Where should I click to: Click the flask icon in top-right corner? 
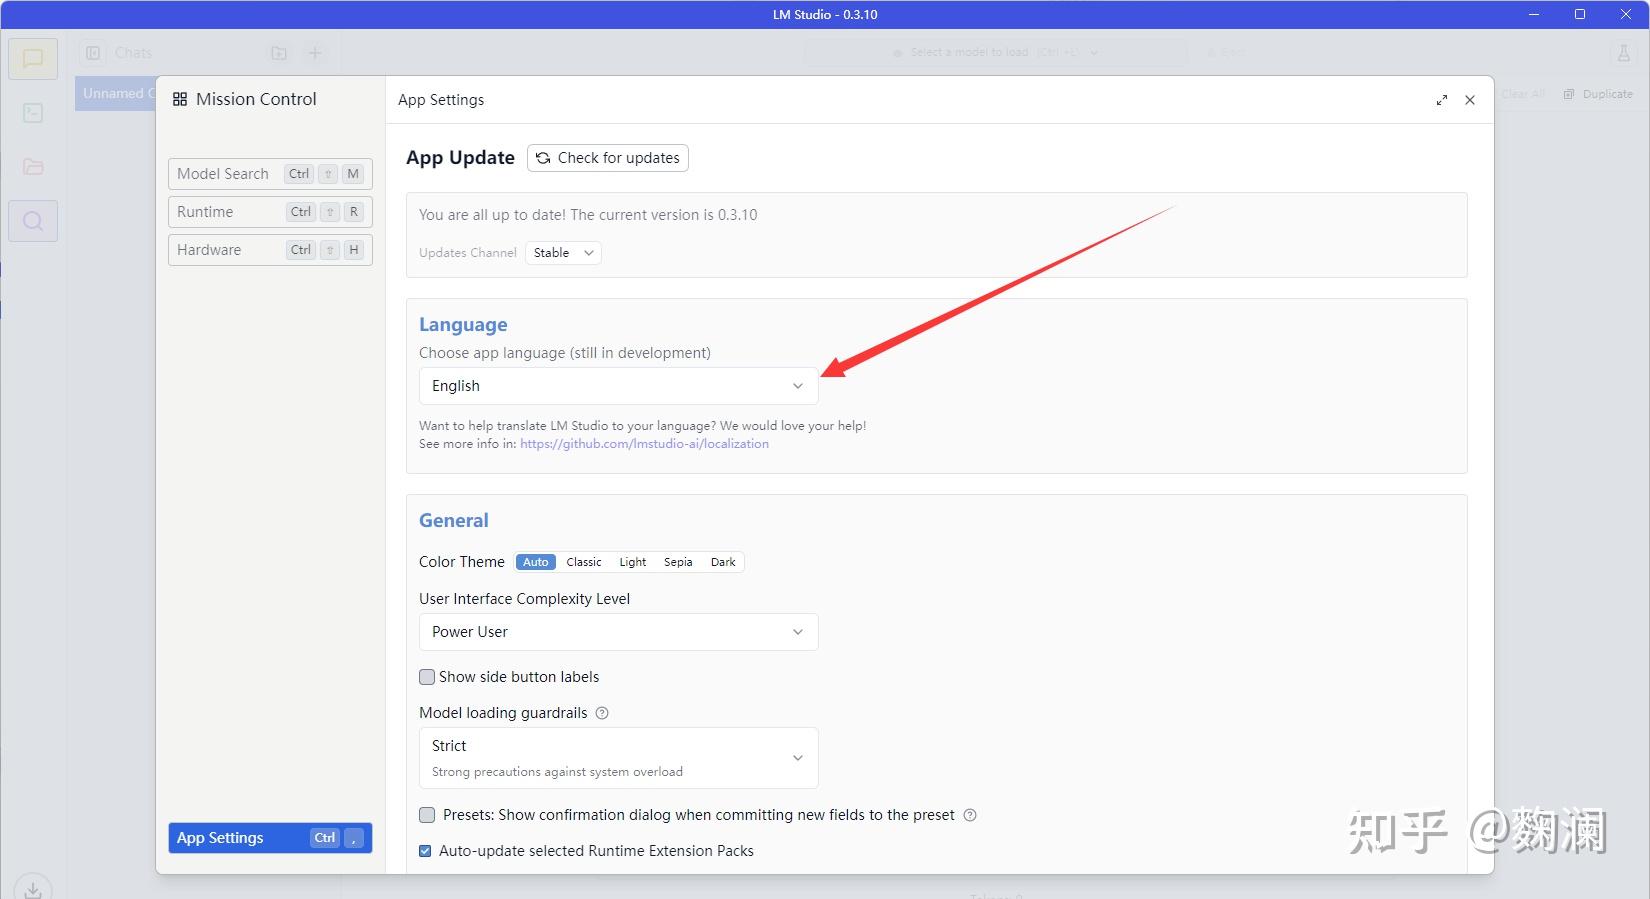tap(1624, 53)
